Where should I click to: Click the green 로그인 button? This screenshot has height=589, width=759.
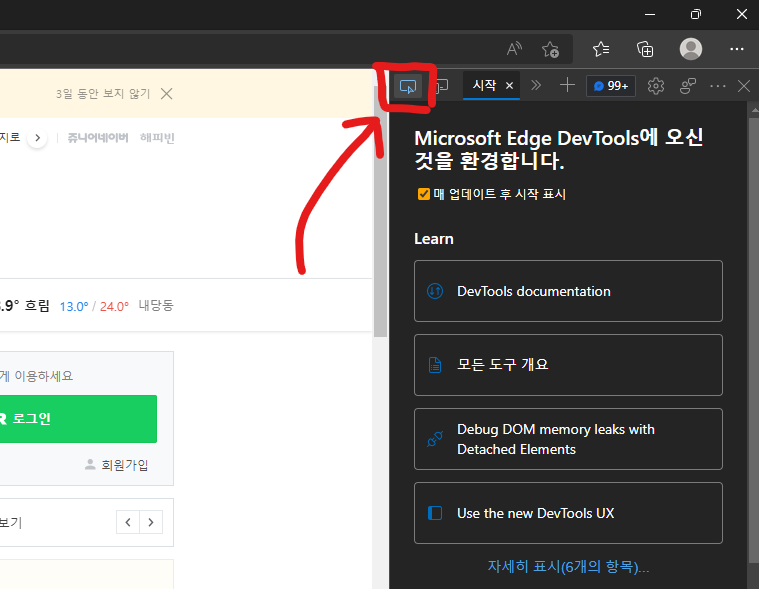click(78, 419)
